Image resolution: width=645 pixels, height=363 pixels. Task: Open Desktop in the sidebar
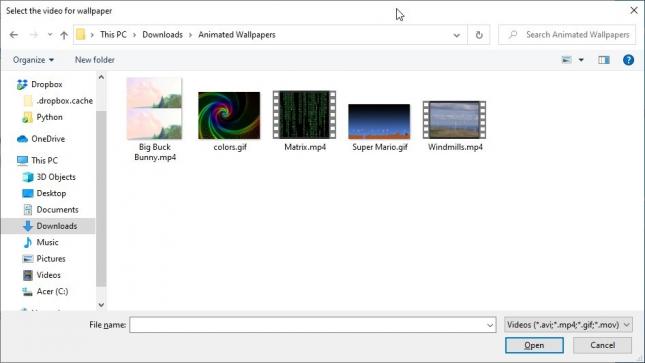click(x=51, y=193)
